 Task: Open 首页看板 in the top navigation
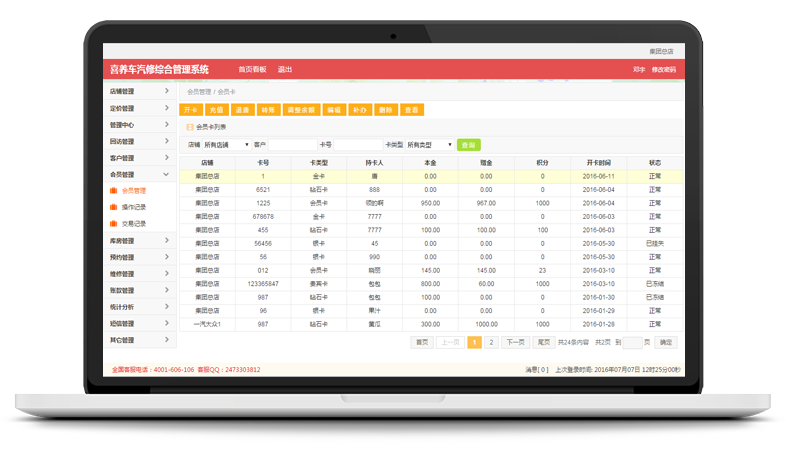pos(252,69)
